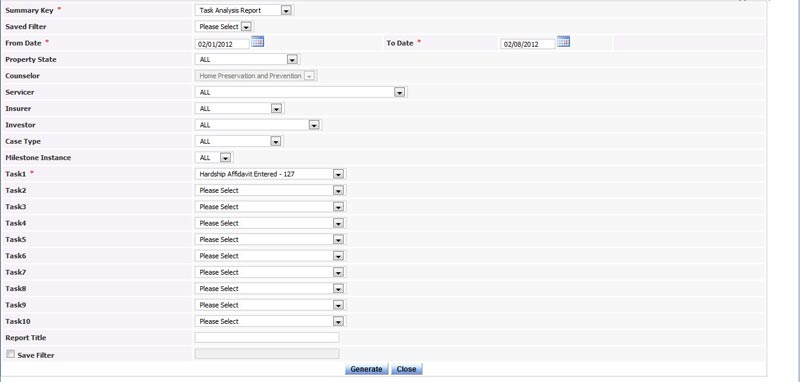Viewport: 800px width, 382px height.
Task: Click the Close button
Action: click(x=407, y=369)
